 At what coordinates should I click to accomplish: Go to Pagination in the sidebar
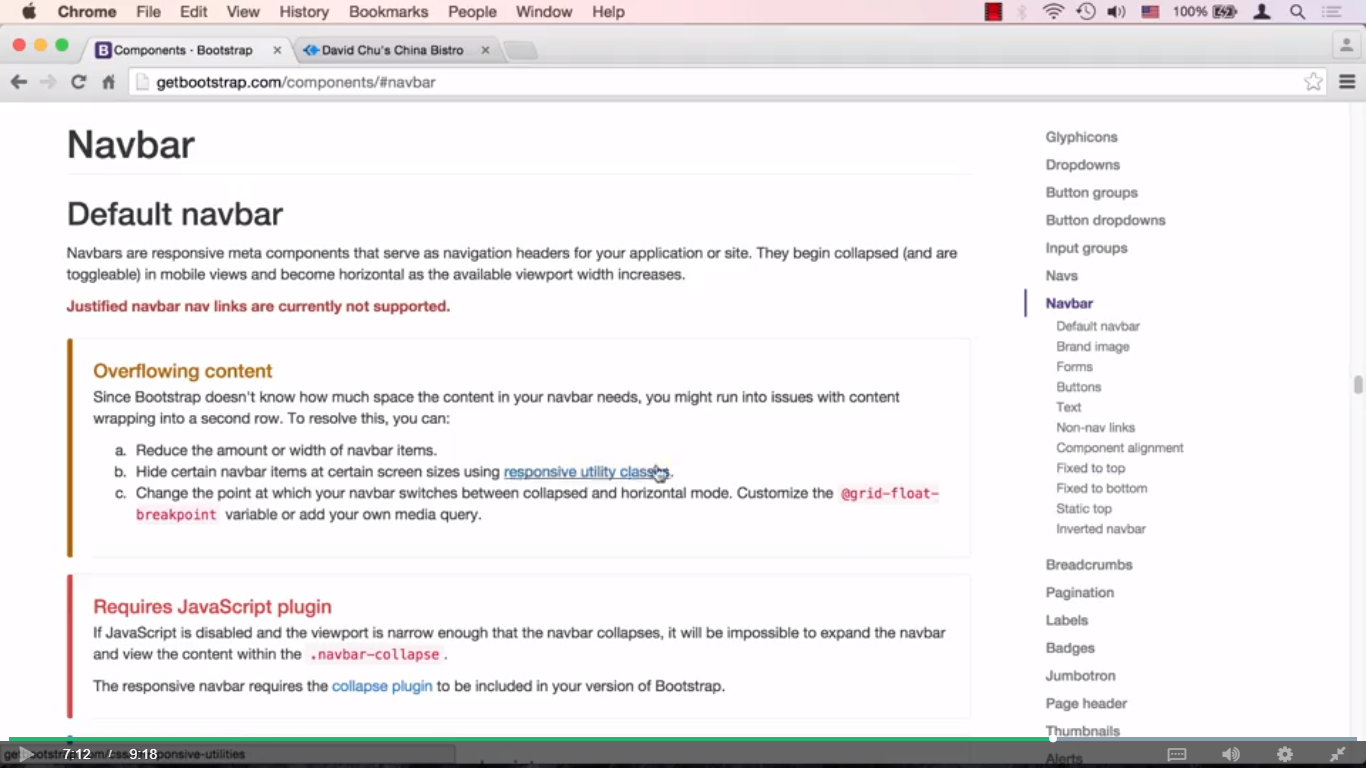click(1080, 593)
